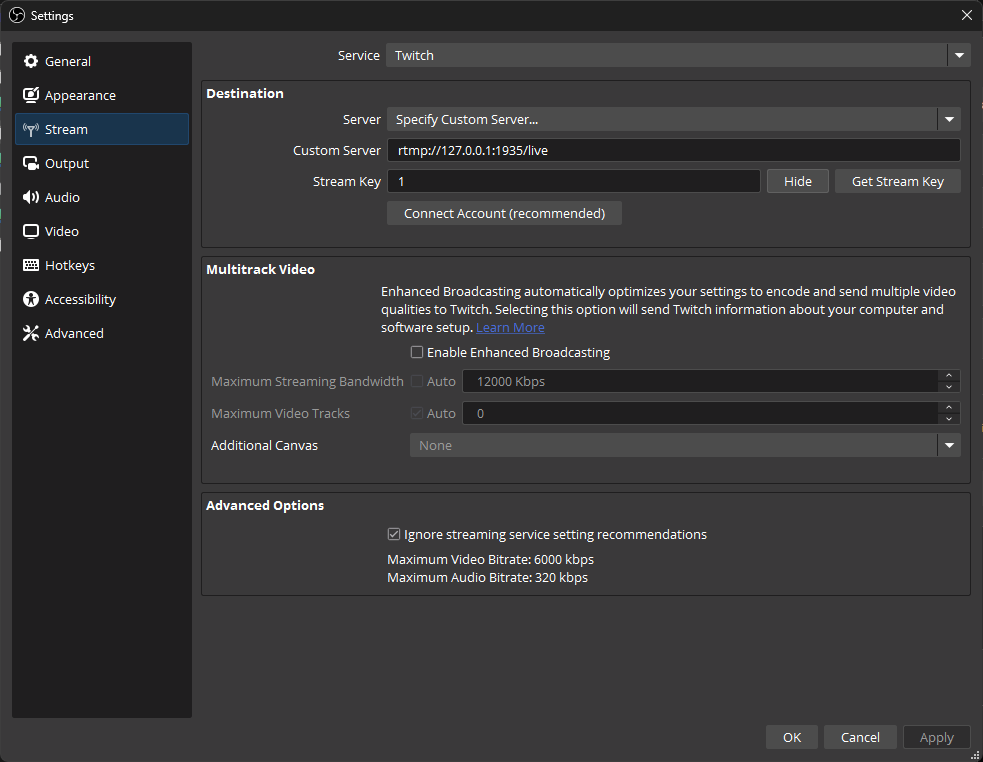This screenshot has height=762, width=983.
Task: Click the Hide stream key button
Action: point(797,181)
